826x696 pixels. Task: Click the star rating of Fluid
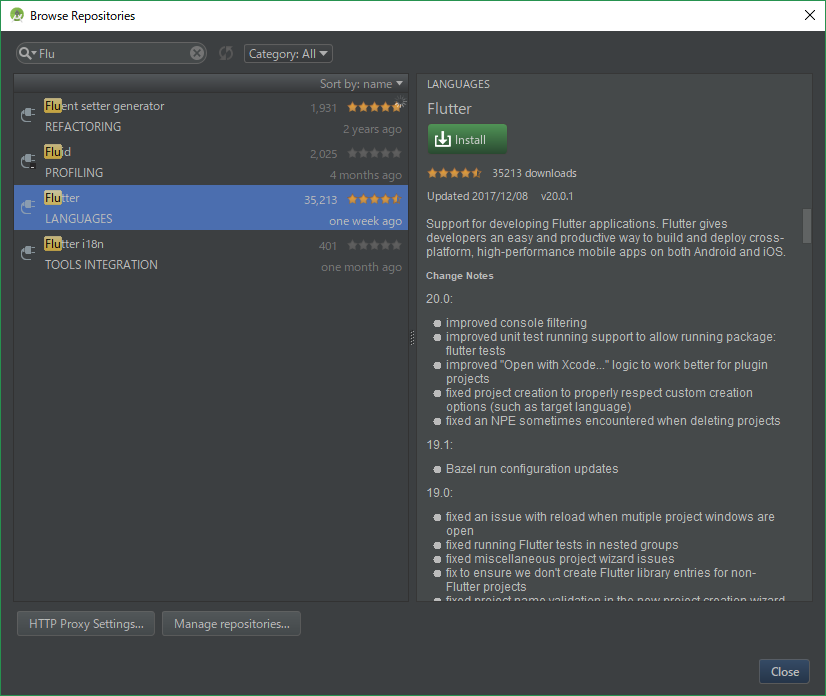click(x=374, y=153)
